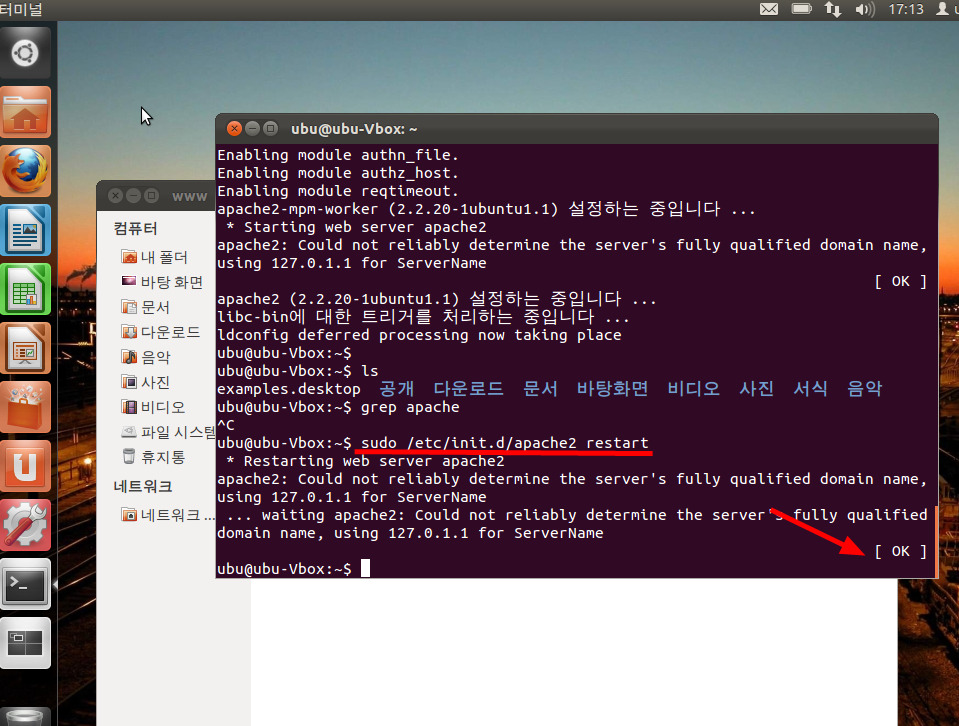This screenshot has height=726, width=959.
Task: Open System Settings gear icon
Action: tap(26, 526)
